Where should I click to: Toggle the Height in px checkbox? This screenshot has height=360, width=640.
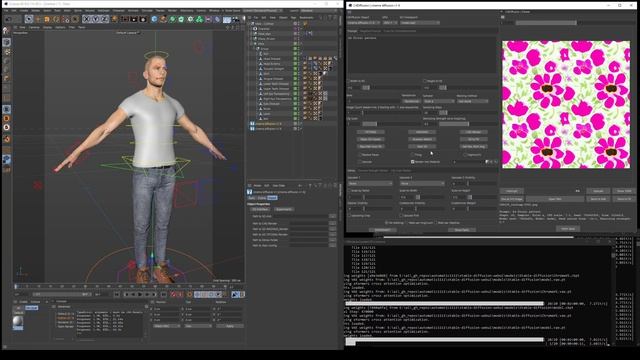tap(425, 81)
